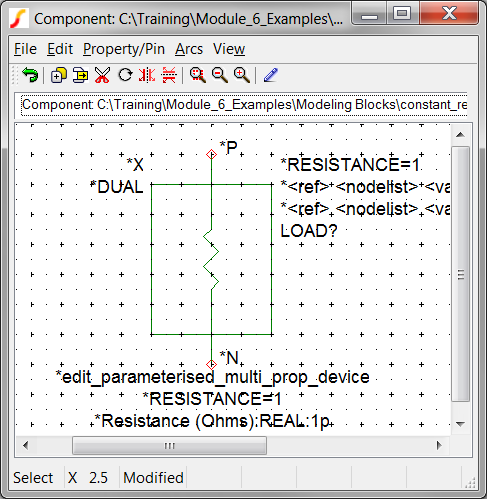
Task: Select the Duplicate icon in toolbar
Action: pyautogui.click(x=59, y=75)
